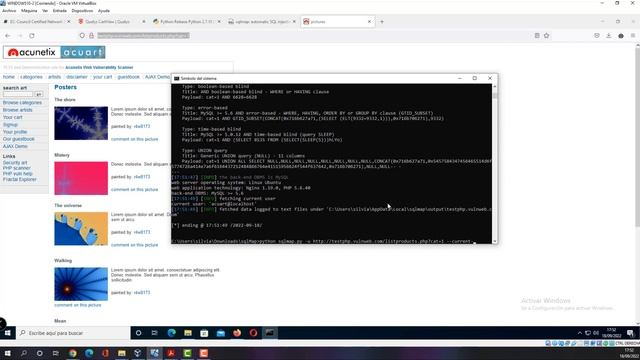Switch to the Qualys browser tab
Viewport: 640px width, 360px height.
[x=111, y=22]
